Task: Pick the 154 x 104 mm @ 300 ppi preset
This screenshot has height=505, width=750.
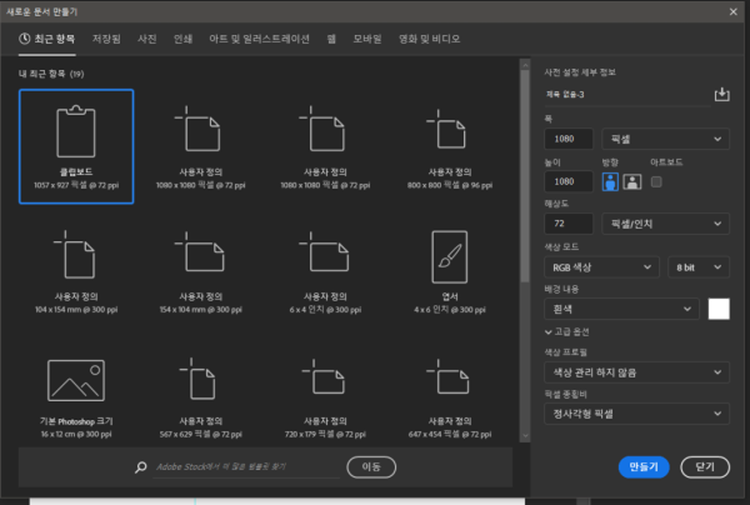Action: tap(200, 271)
